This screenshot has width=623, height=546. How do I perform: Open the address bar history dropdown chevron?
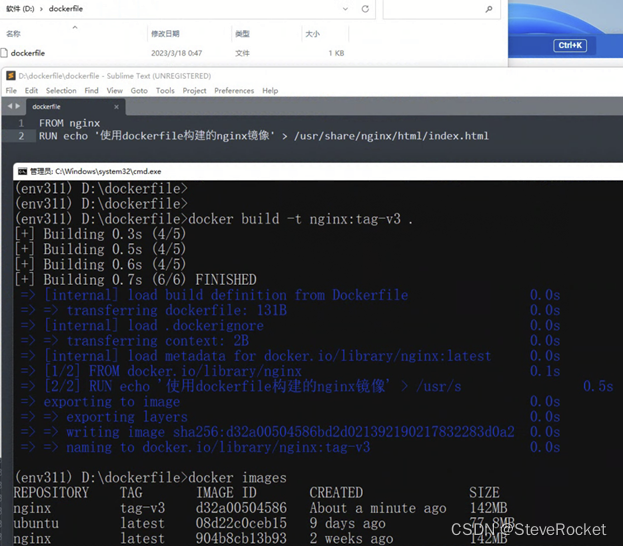tap(345, 9)
